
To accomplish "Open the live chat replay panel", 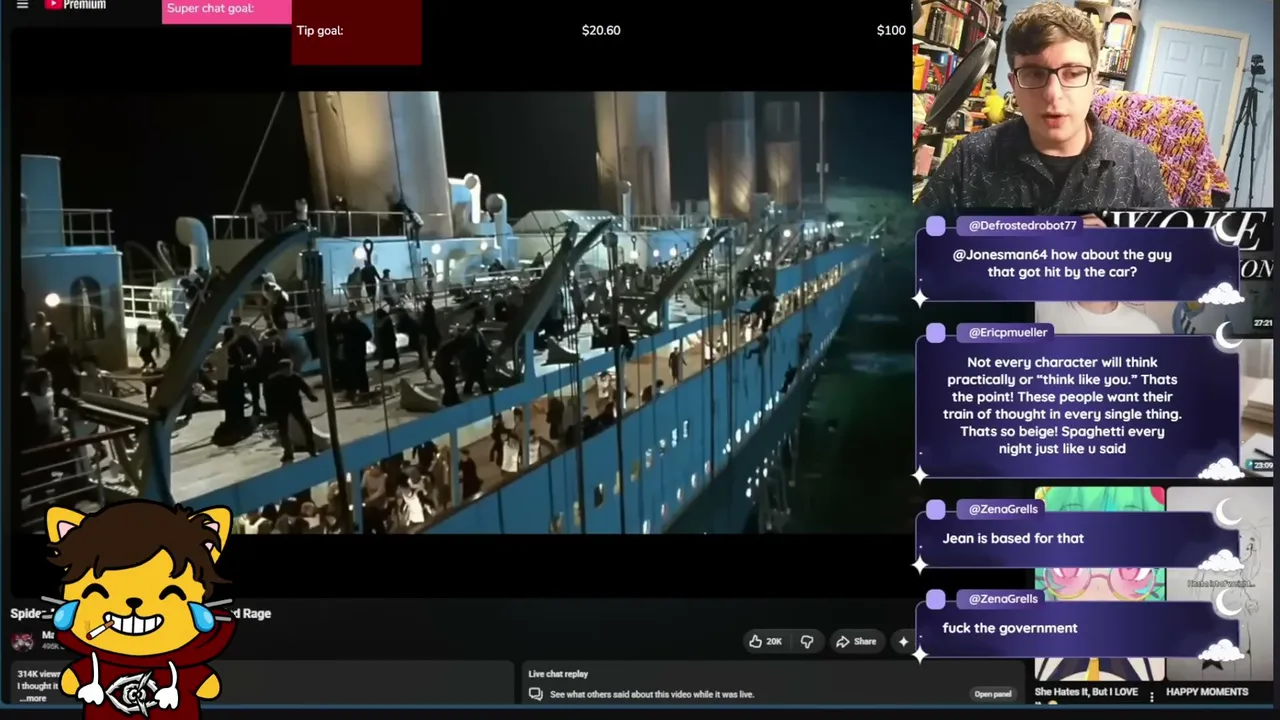I will tap(993, 694).
